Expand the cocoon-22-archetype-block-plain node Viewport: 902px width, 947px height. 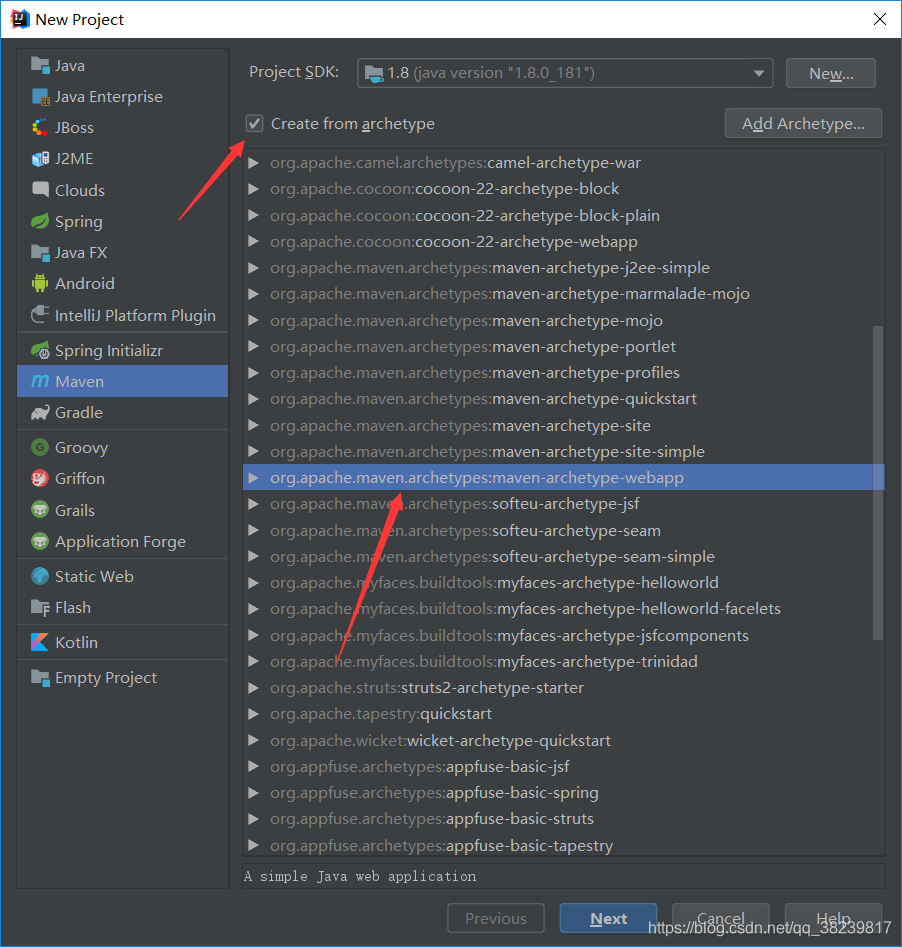tap(254, 215)
